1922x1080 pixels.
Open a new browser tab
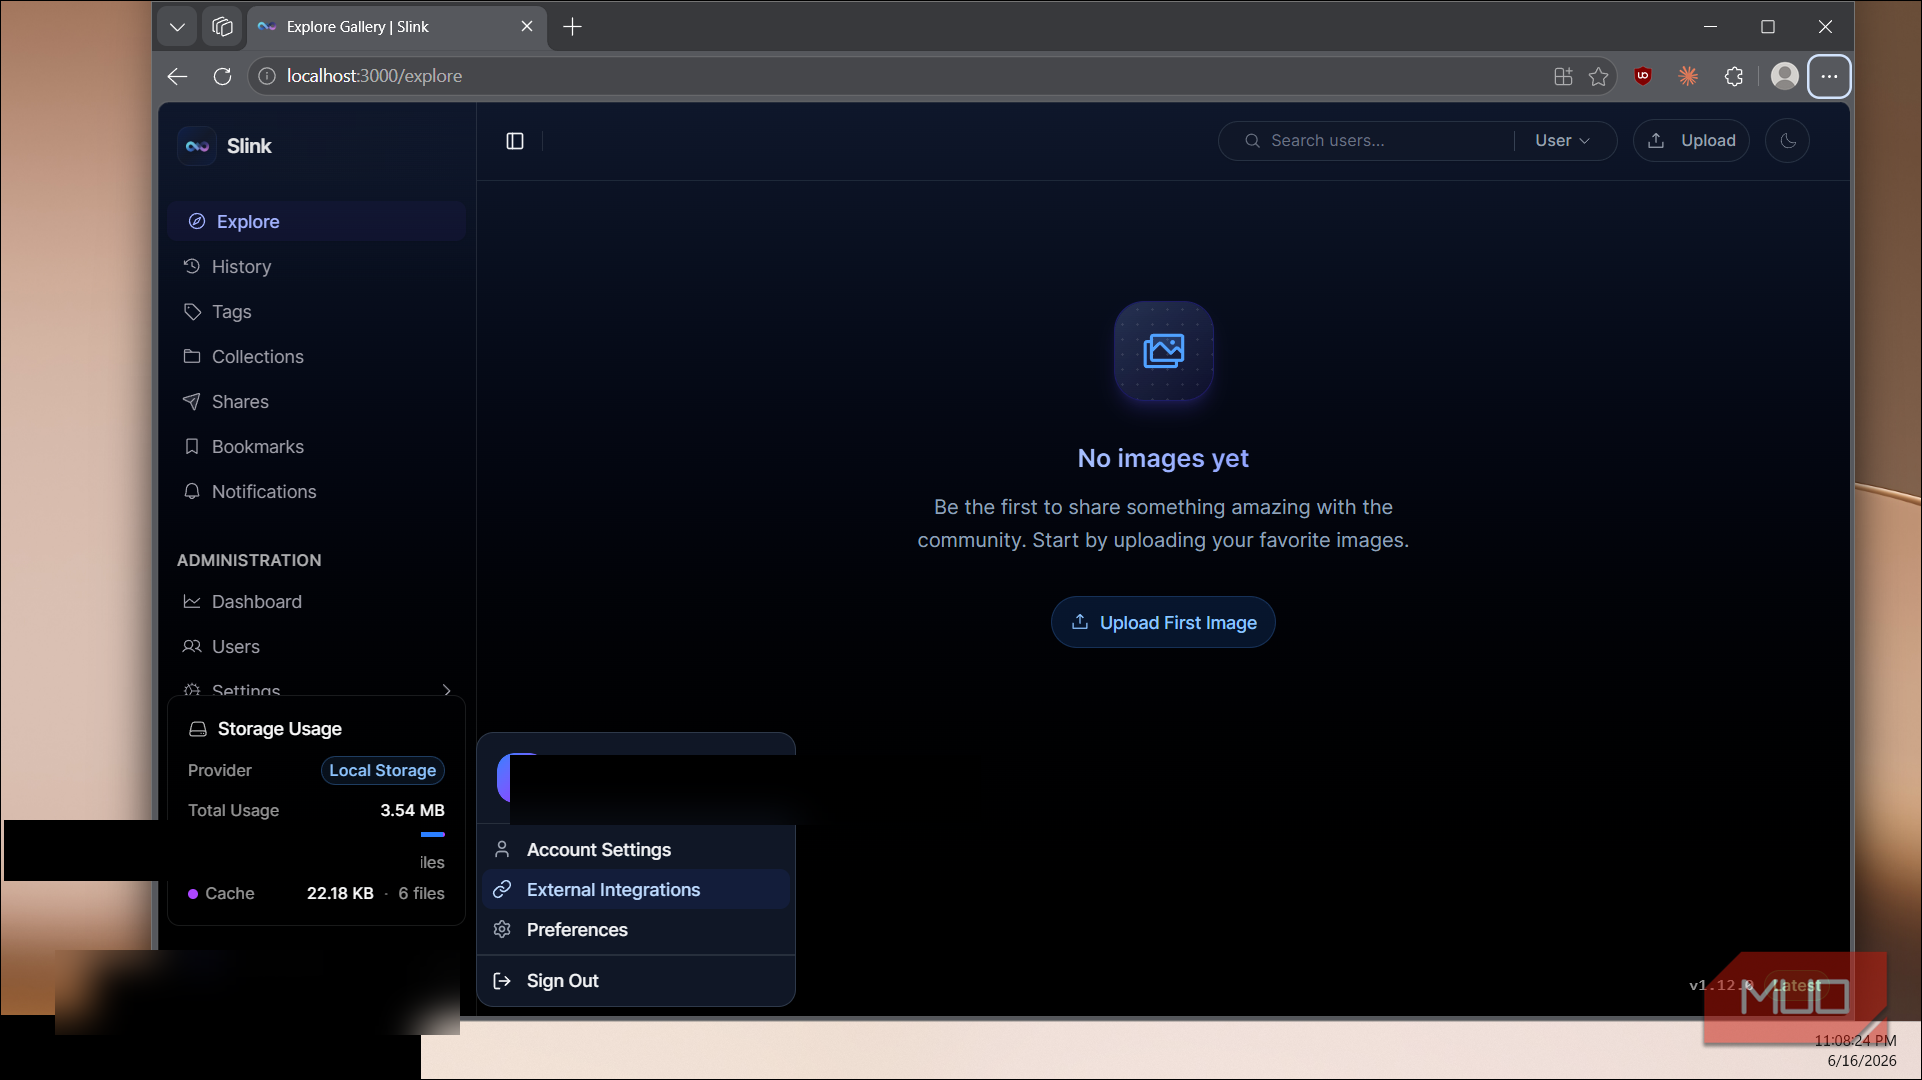[572, 27]
